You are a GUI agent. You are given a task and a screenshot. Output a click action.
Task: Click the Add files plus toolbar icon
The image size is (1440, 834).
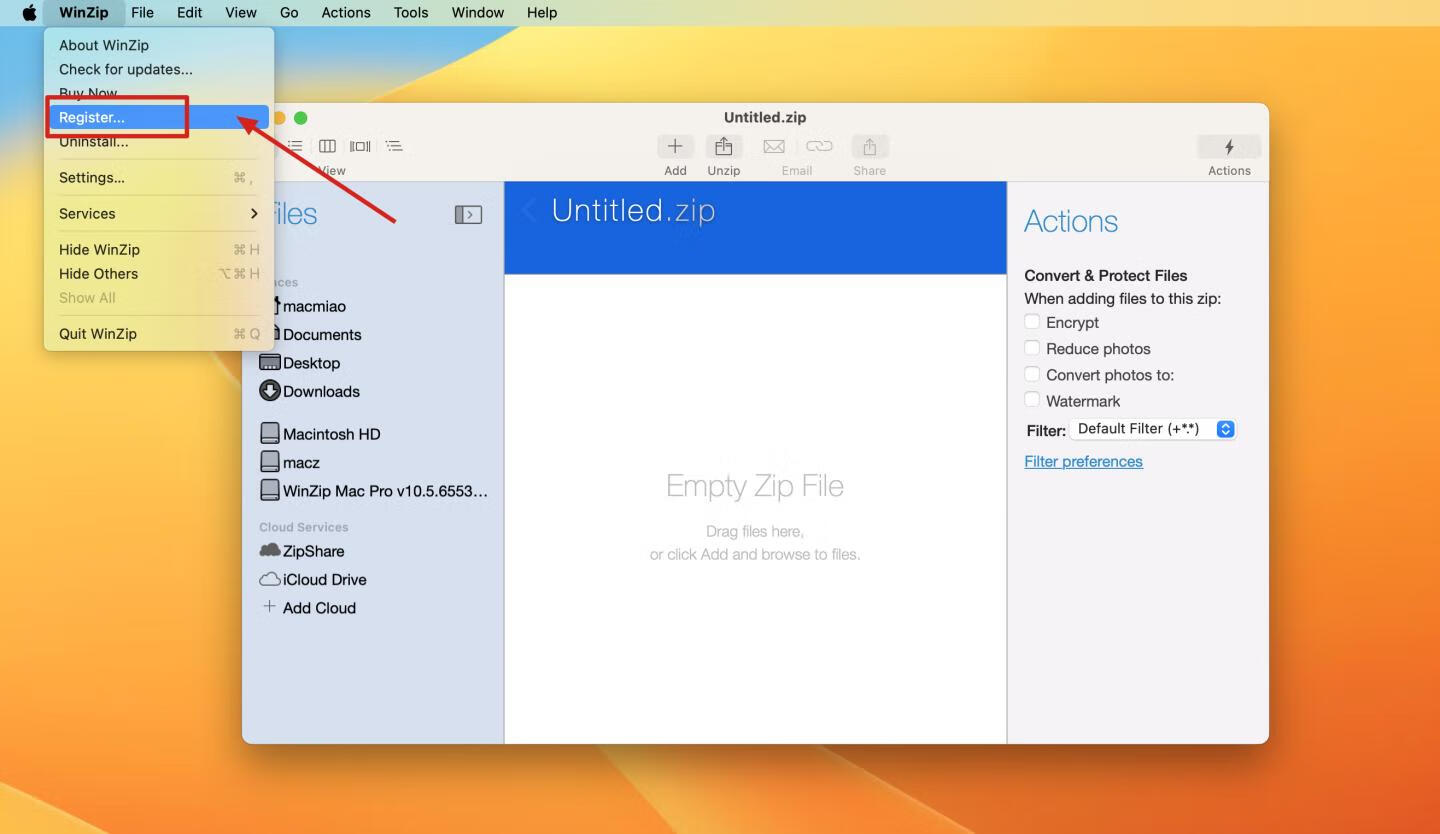point(675,146)
